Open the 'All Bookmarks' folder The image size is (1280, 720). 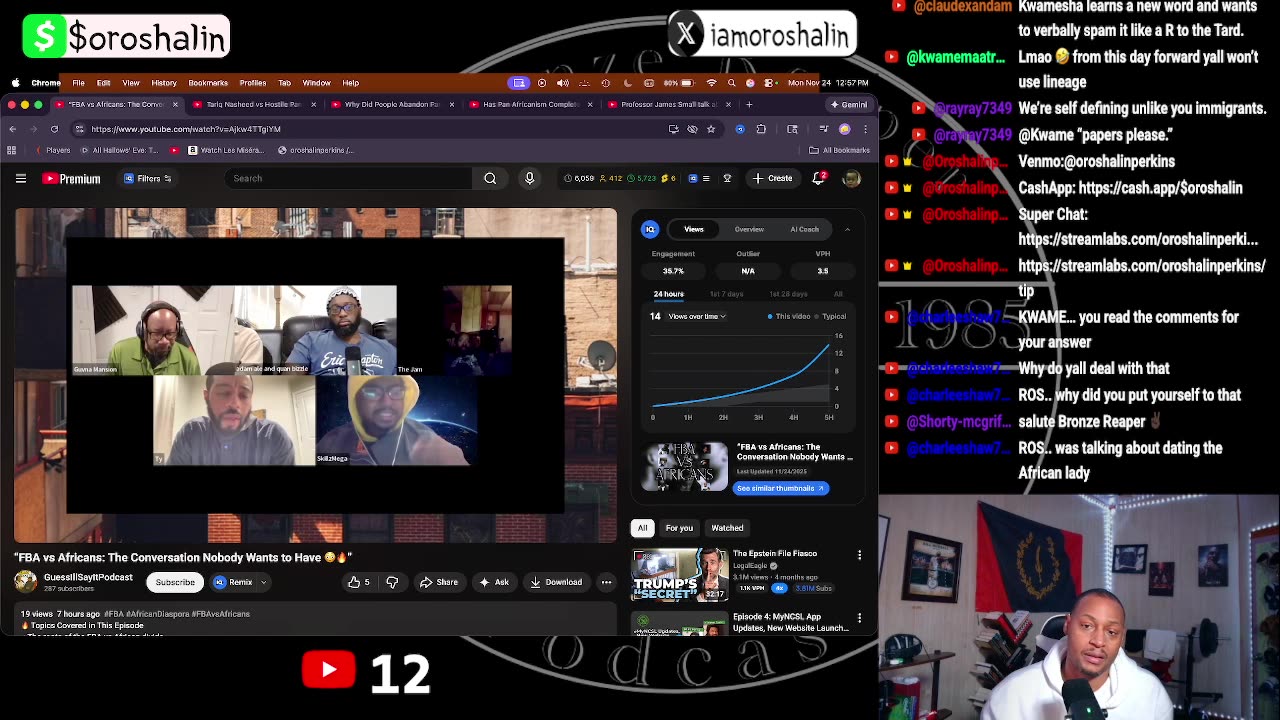(839, 150)
